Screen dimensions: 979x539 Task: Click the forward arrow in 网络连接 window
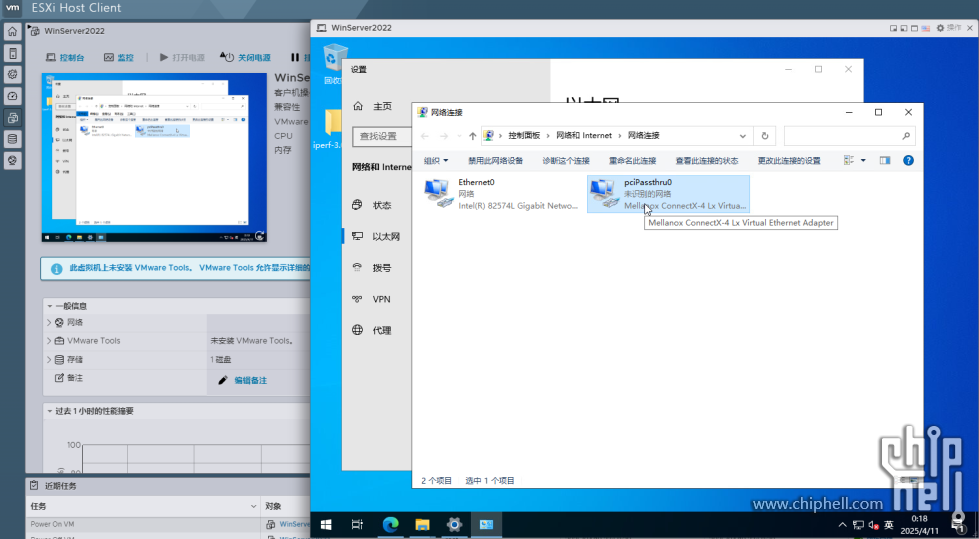pyautogui.click(x=444, y=136)
